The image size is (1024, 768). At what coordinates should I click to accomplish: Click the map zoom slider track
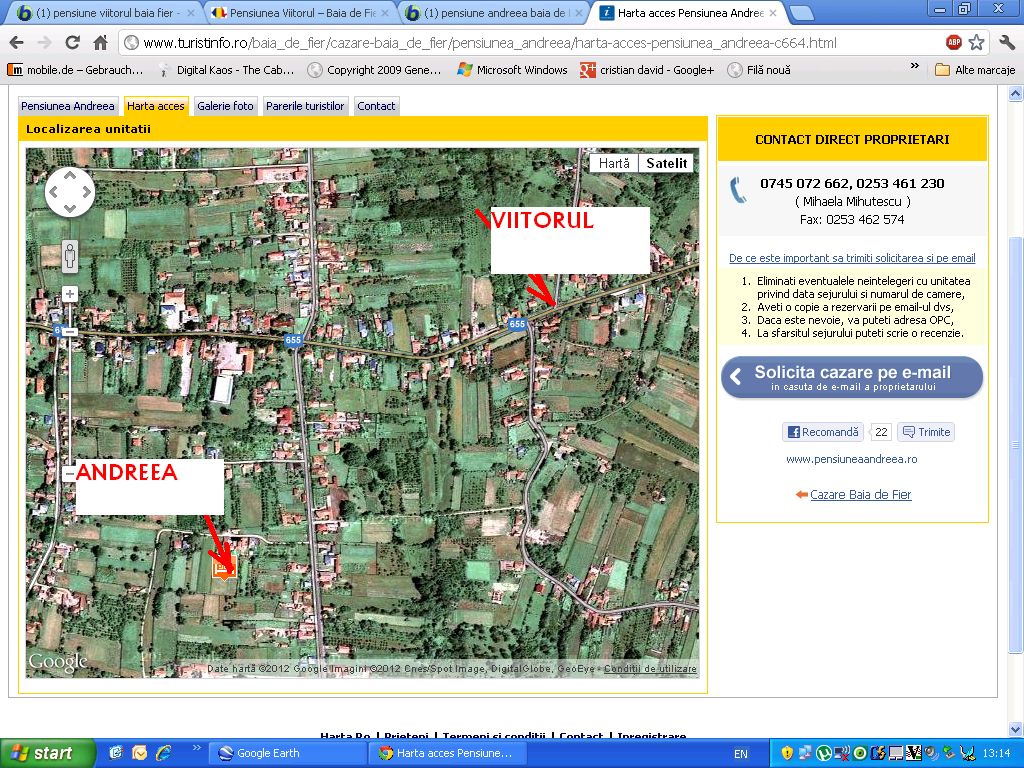pos(70,400)
